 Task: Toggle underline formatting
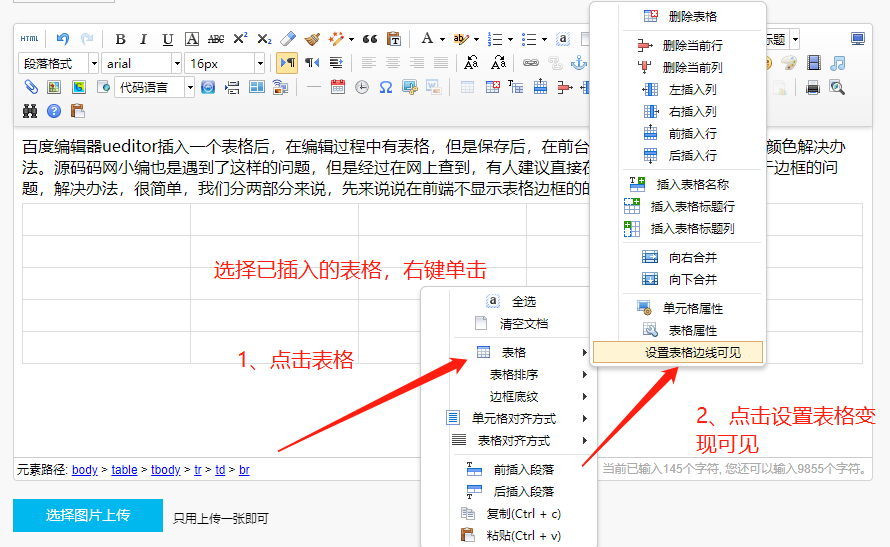[x=167, y=39]
